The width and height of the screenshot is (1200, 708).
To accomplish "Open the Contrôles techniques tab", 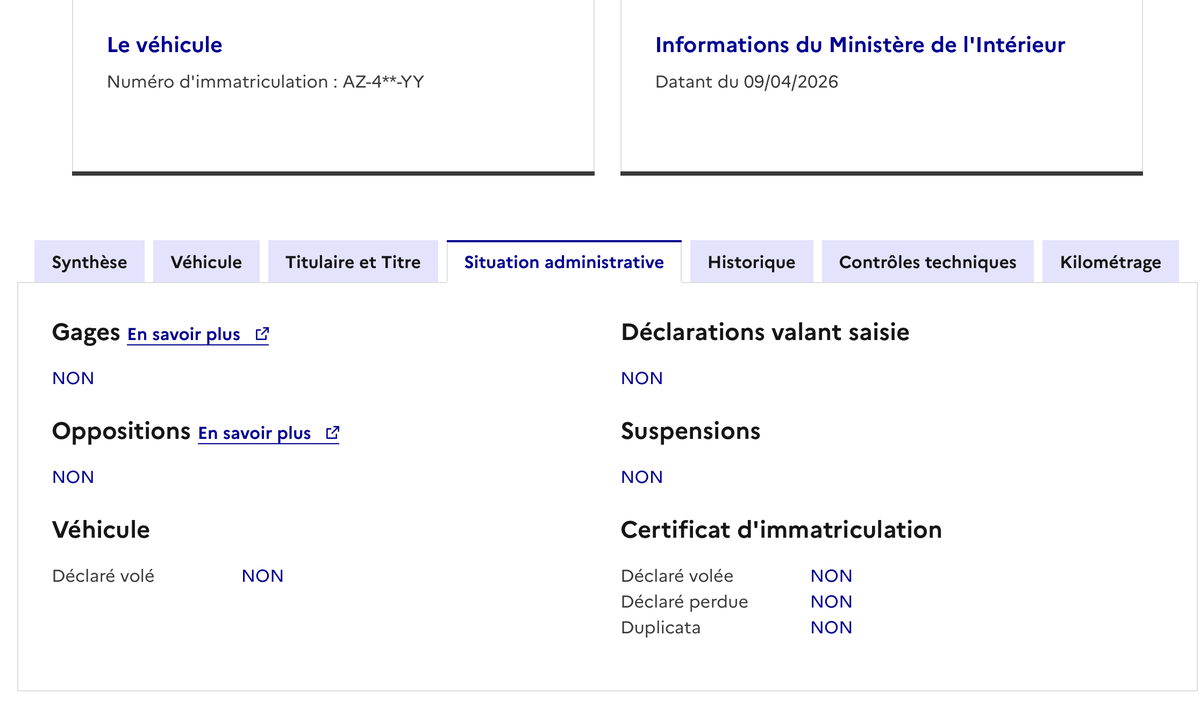I will point(927,262).
